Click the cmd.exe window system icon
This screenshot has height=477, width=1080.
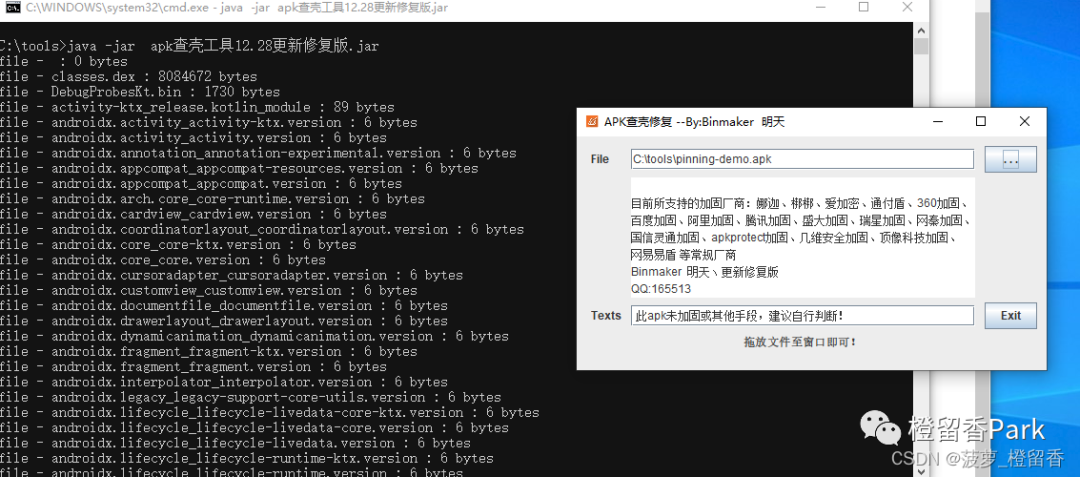click(10, 8)
